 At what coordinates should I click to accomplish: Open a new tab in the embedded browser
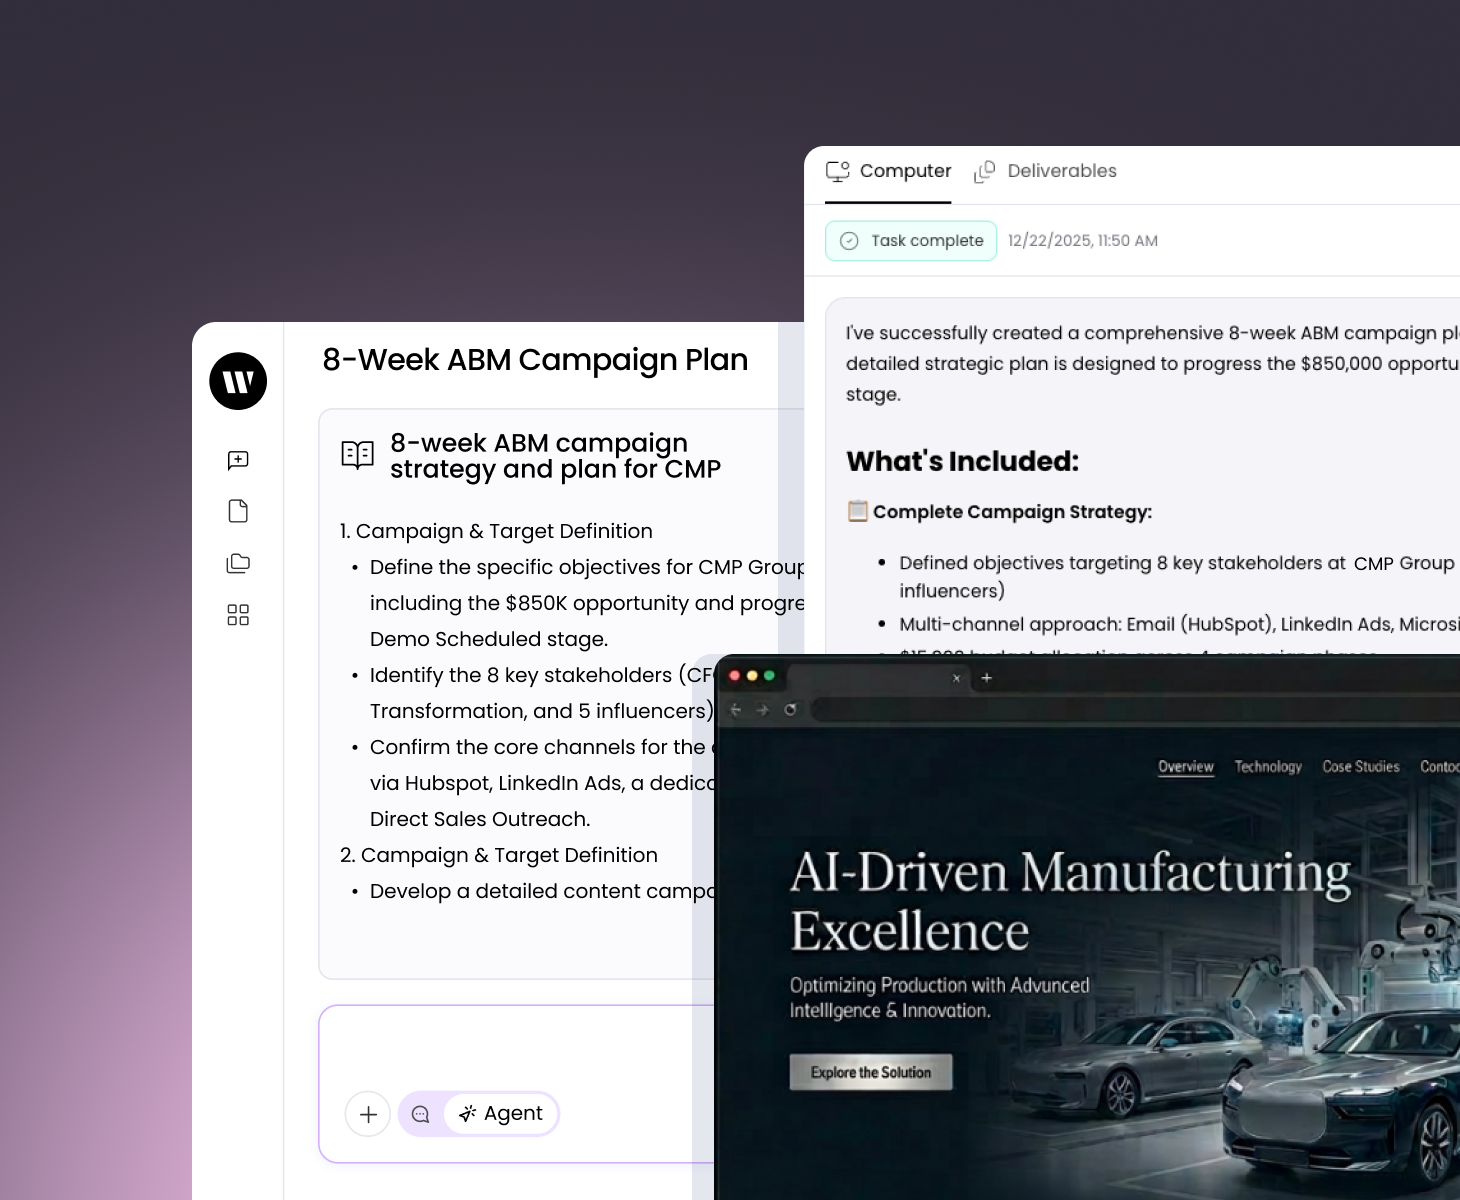pos(987,678)
